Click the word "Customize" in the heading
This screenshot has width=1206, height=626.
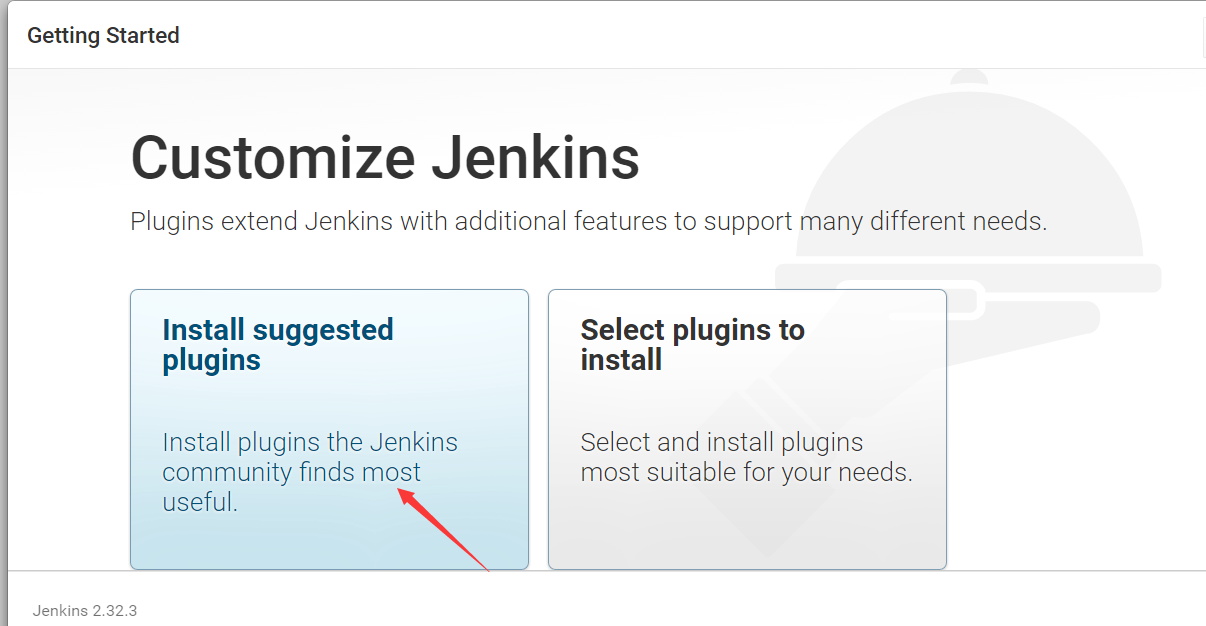[x=273, y=158]
